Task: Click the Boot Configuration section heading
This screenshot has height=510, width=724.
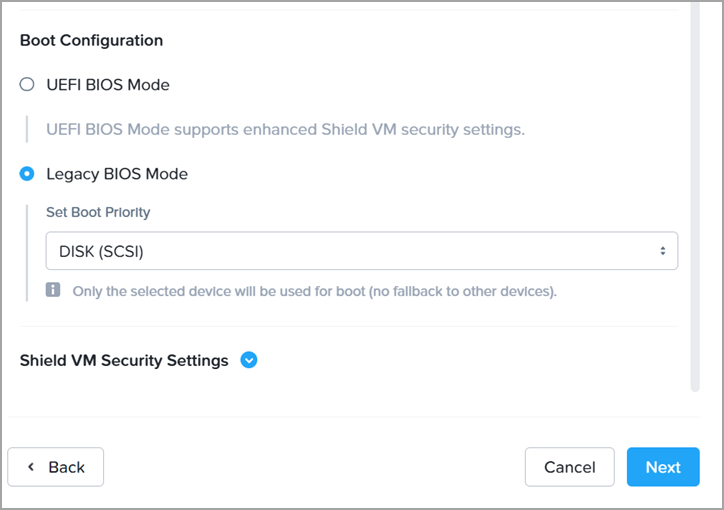Action: pos(91,41)
